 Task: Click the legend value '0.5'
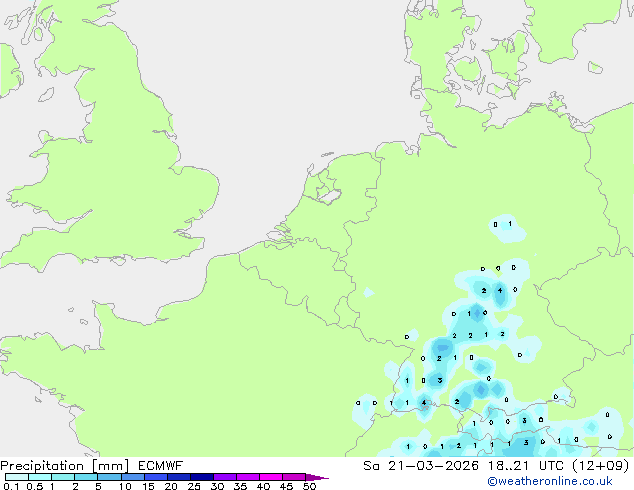[35, 486]
